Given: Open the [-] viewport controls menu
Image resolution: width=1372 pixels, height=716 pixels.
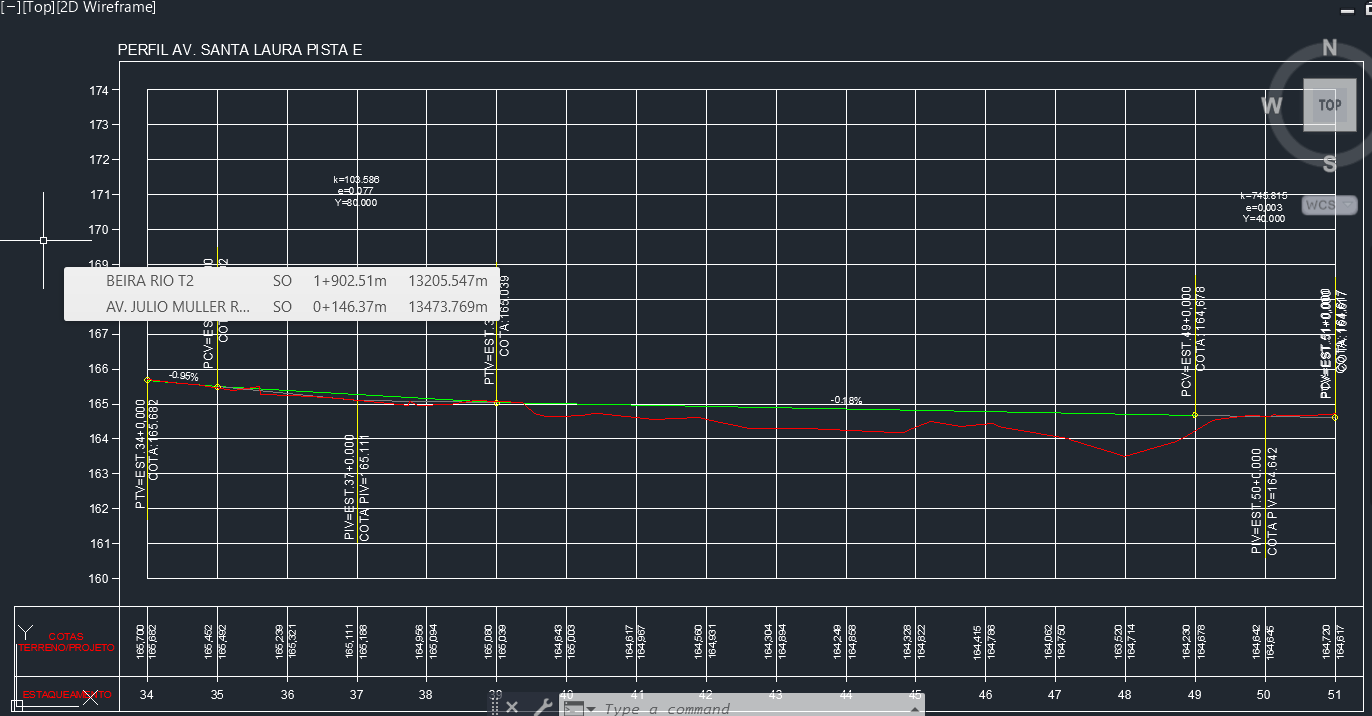Looking at the screenshot, I should pos(11,7).
